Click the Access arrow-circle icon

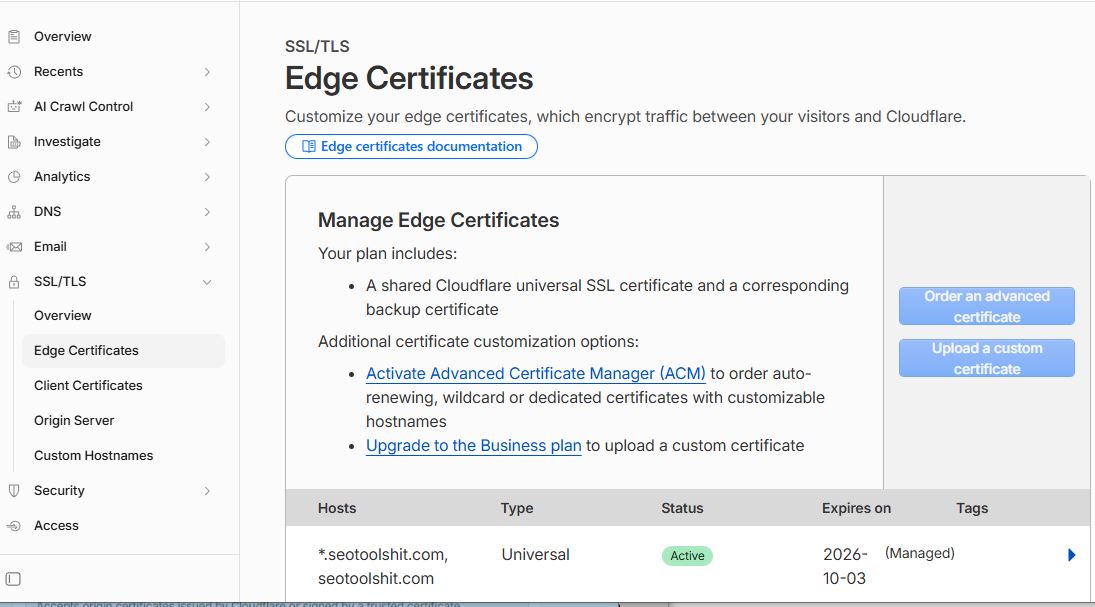click(14, 525)
